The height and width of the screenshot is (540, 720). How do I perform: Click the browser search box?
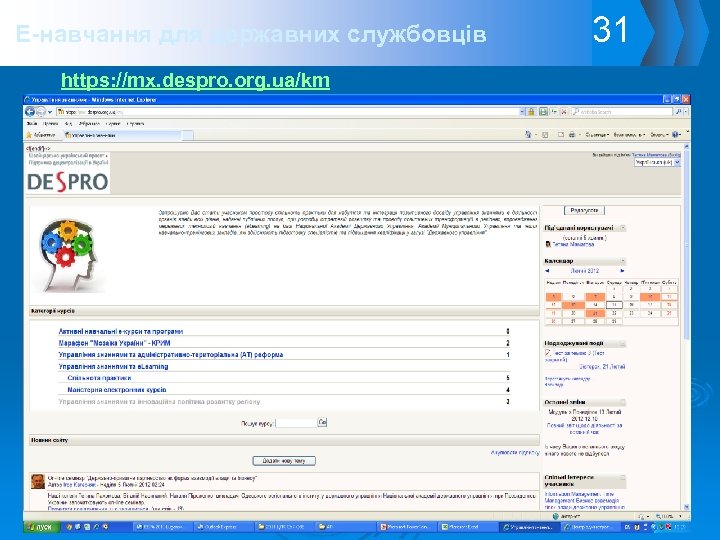(x=622, y=112)
